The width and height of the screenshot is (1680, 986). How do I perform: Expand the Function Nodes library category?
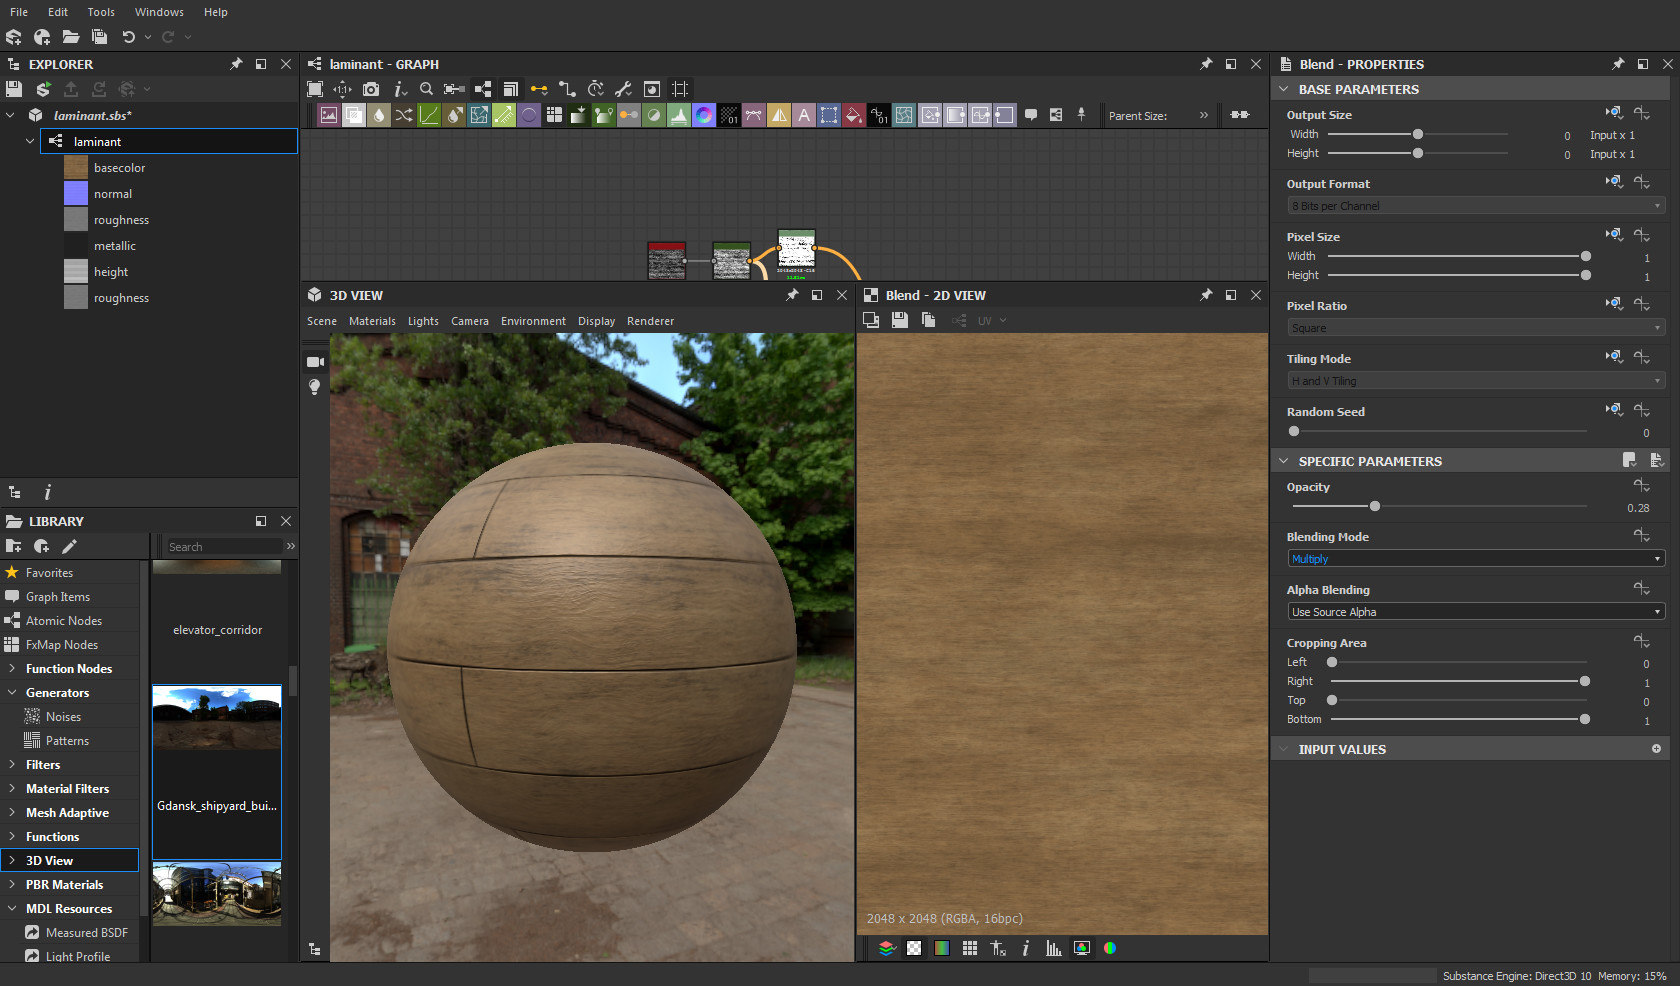tap(66, 668)
